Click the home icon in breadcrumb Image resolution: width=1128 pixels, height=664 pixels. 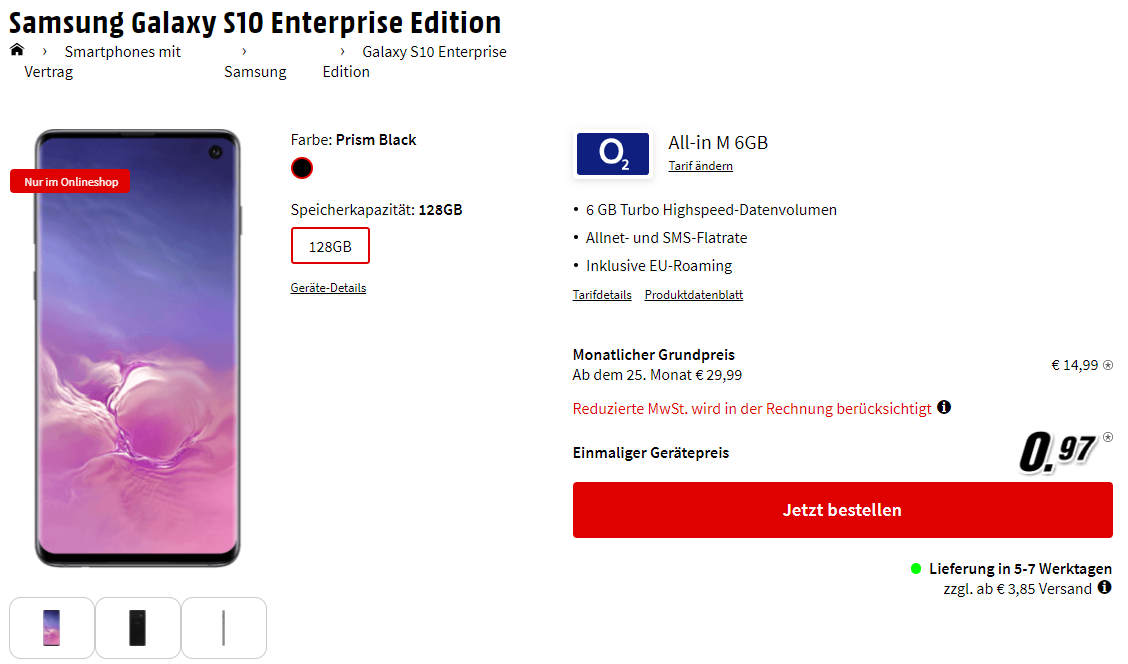pyautogui.click(x=17, y=50)
